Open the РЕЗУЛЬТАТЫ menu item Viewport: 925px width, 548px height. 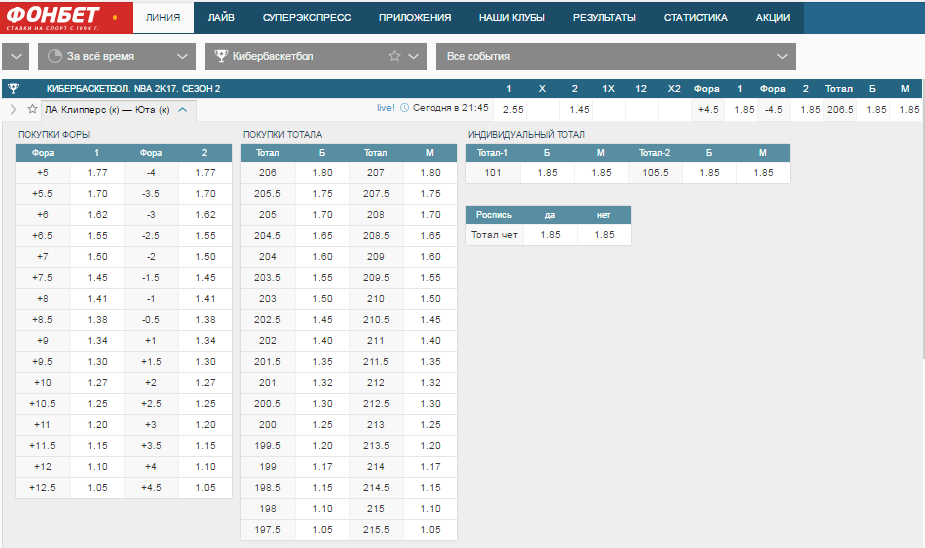tap(604, 18)
